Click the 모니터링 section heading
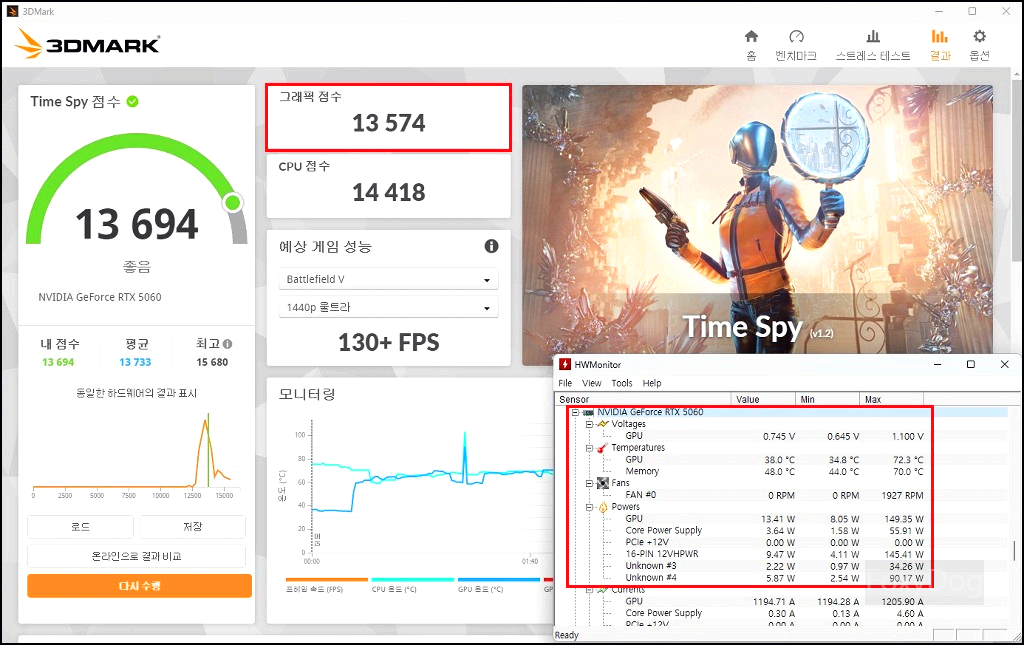1024x645 pixels. pyautogui.click(x=307, y=394)
